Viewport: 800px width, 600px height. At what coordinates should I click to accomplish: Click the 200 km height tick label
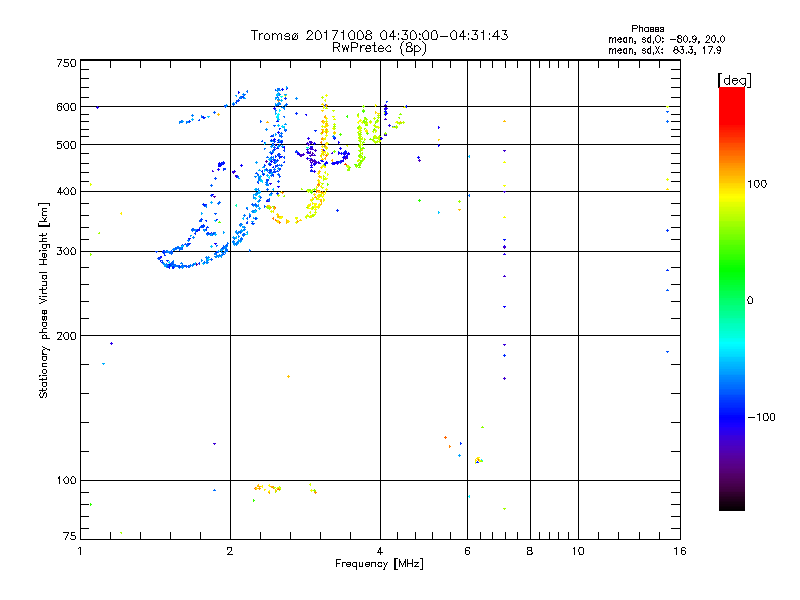[66, 336]
